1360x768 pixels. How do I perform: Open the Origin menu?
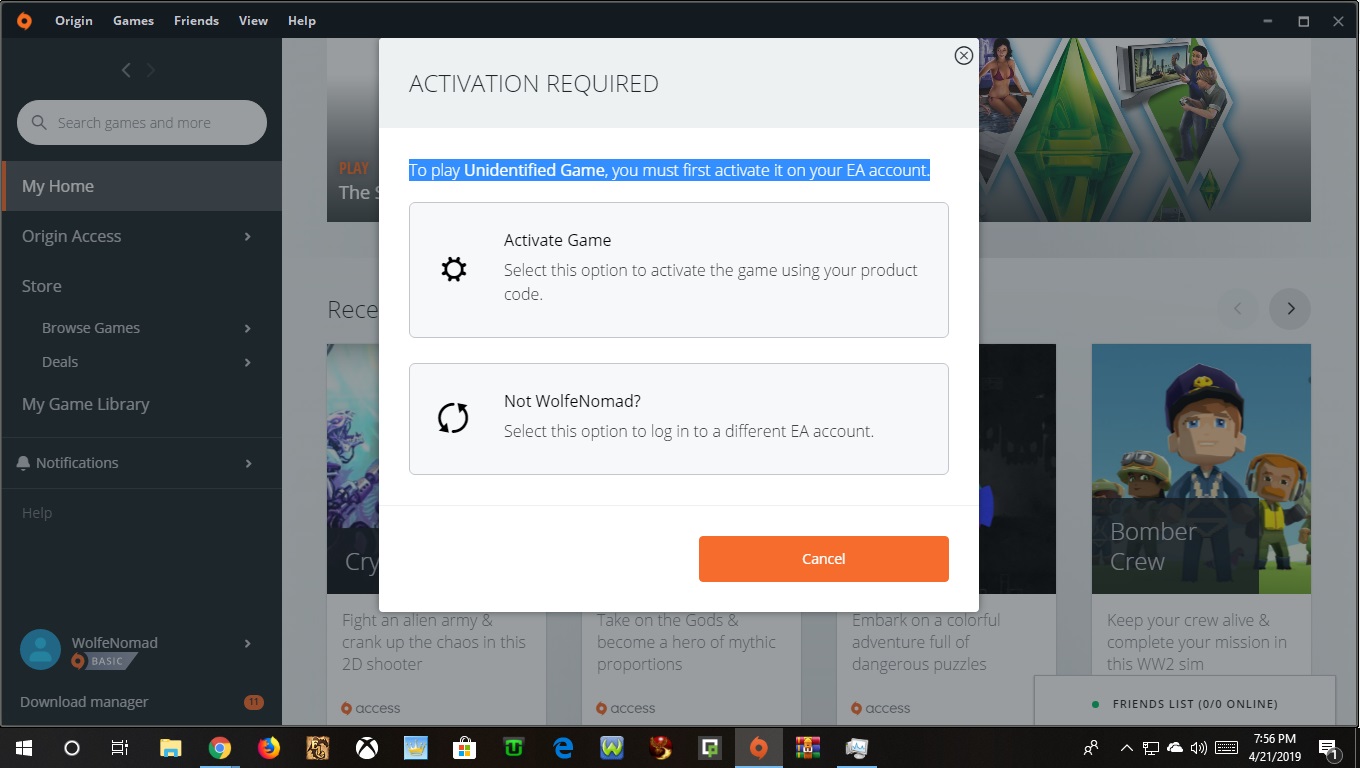click(x=74, y=20)
